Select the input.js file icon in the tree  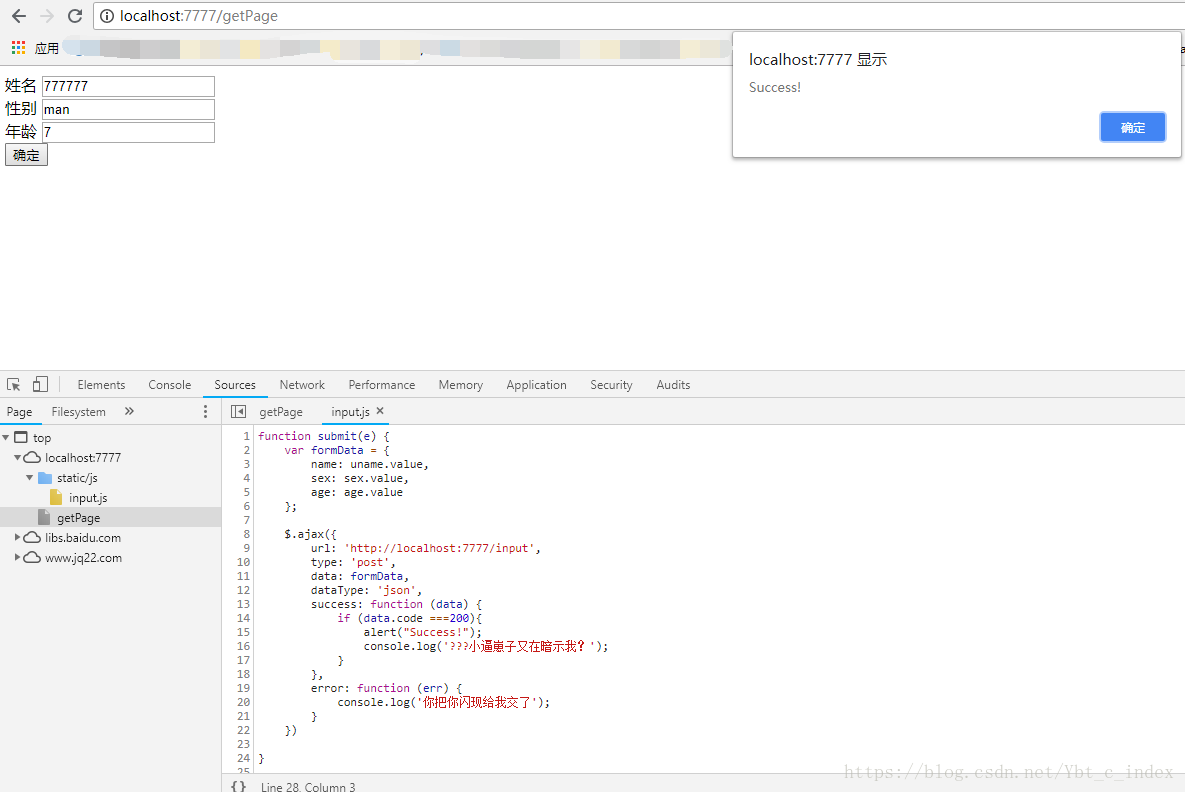pos(56,497)
